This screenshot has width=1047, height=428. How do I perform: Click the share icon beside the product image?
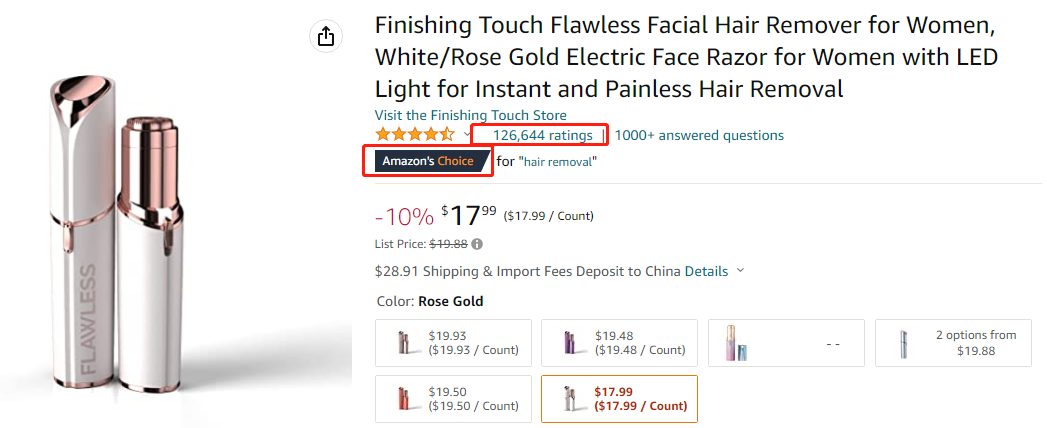coord(325,37)
